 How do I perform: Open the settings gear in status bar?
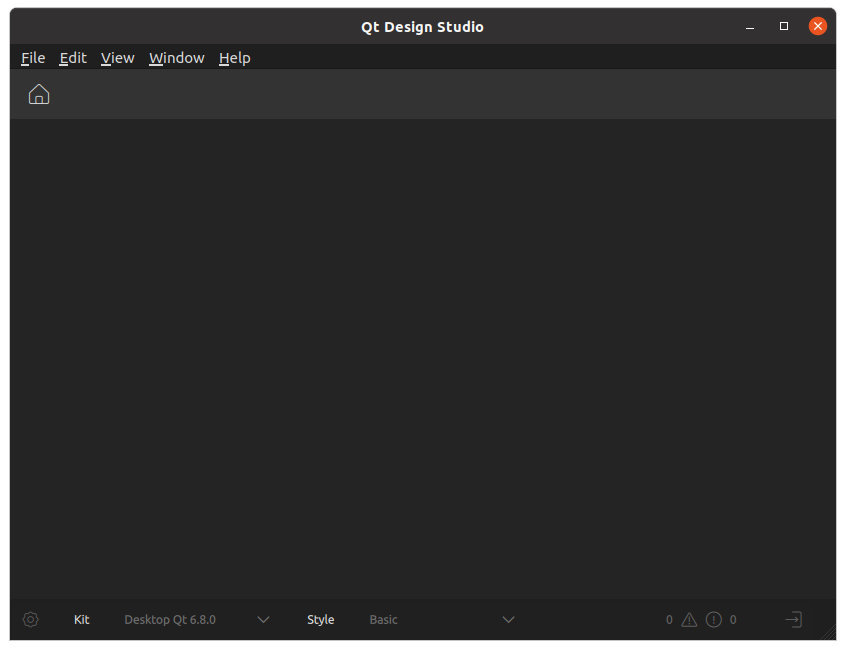click(31, 620)
